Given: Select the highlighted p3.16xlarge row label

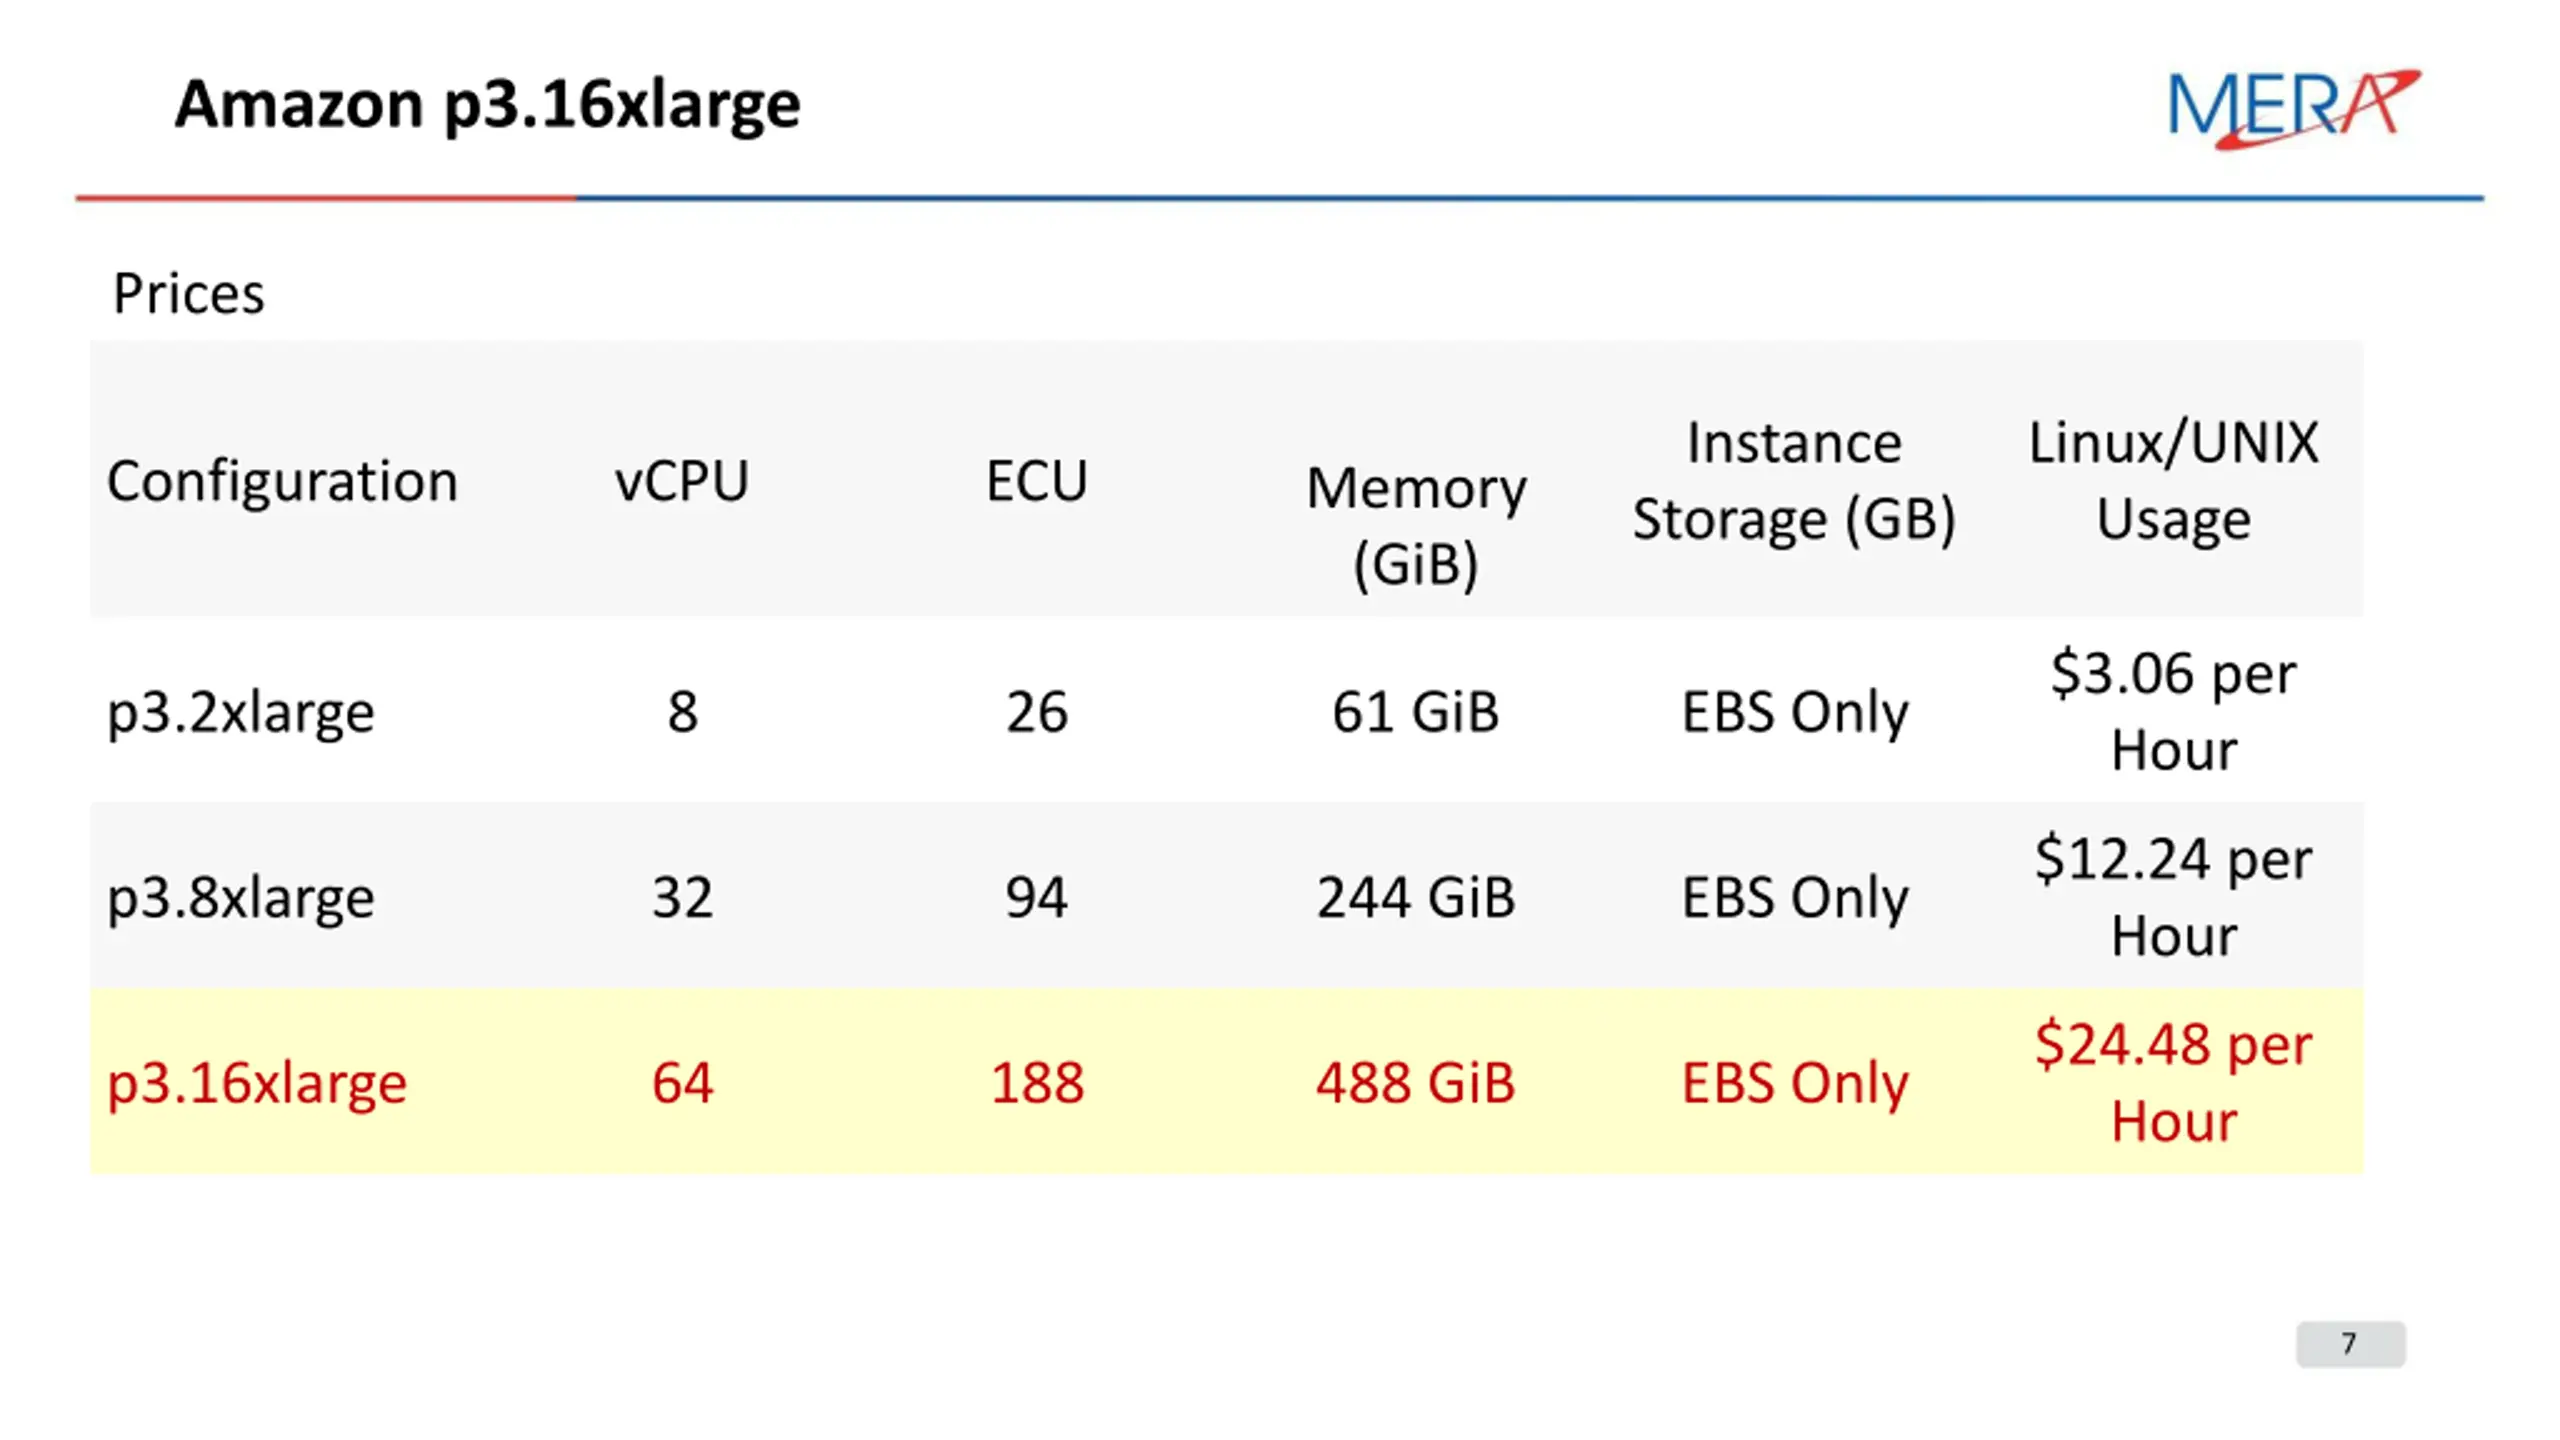Looking at the screenshot, I should pos(257,1084).
